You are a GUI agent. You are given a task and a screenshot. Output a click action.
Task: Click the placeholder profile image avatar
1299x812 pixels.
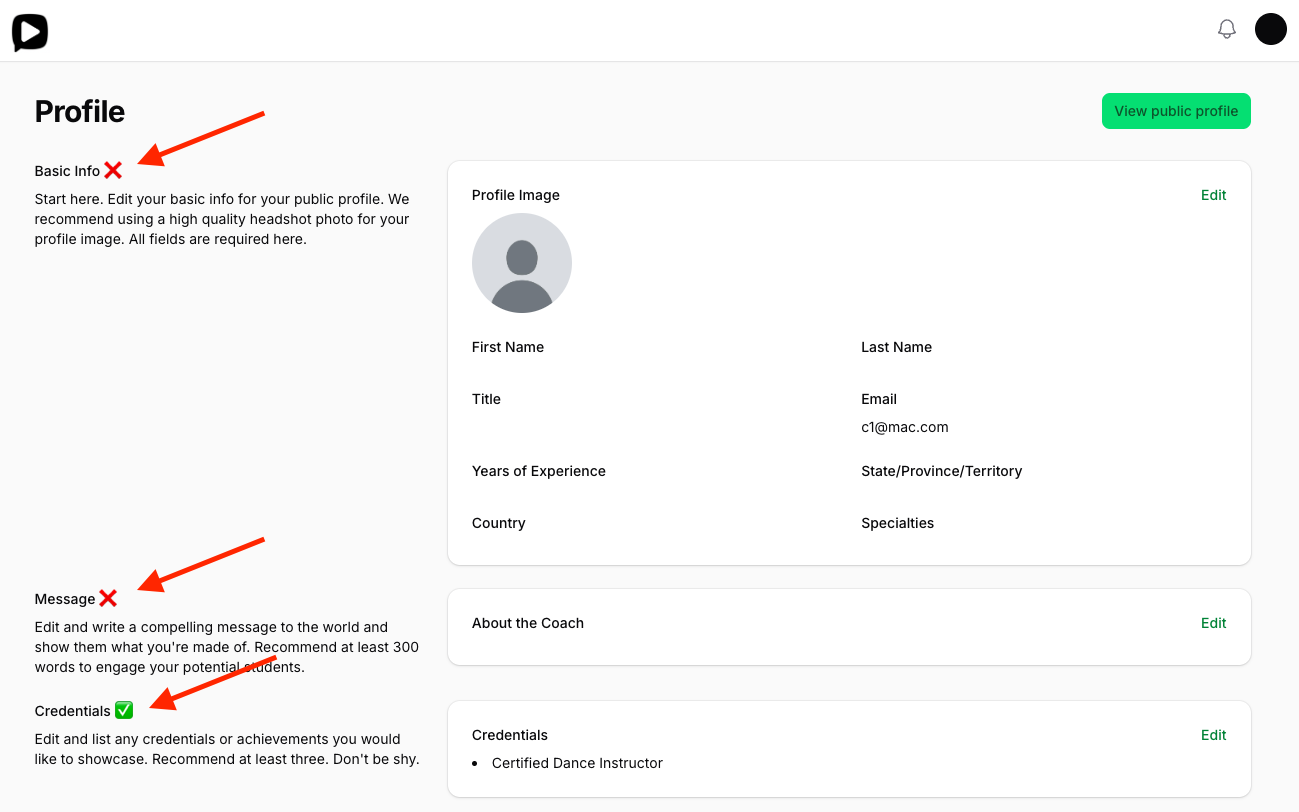tap(521, 263)
